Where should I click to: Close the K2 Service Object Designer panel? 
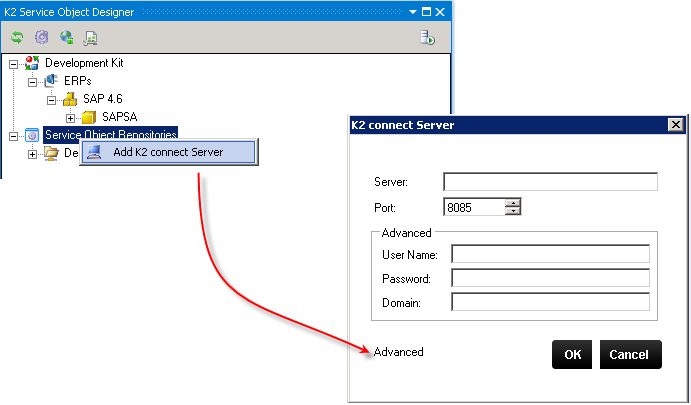440,12
